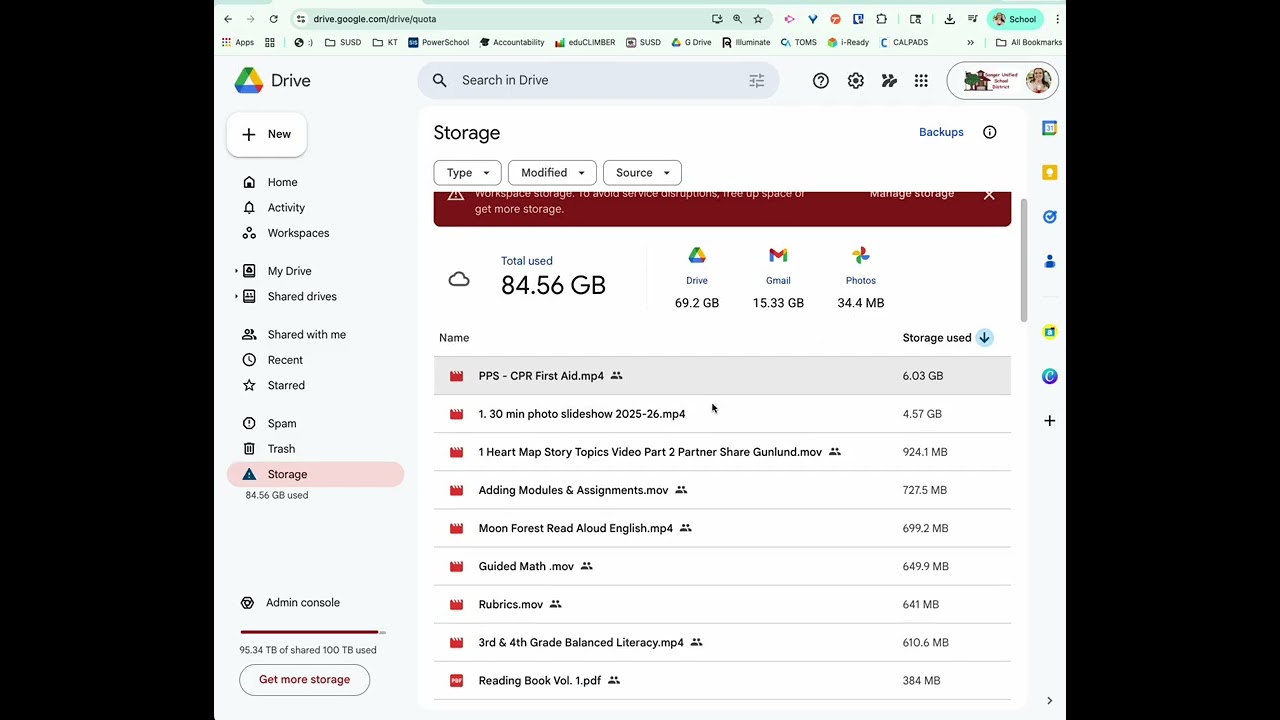Bookmark this page with the star icon
1280x720 pixels.
[758, 19]
